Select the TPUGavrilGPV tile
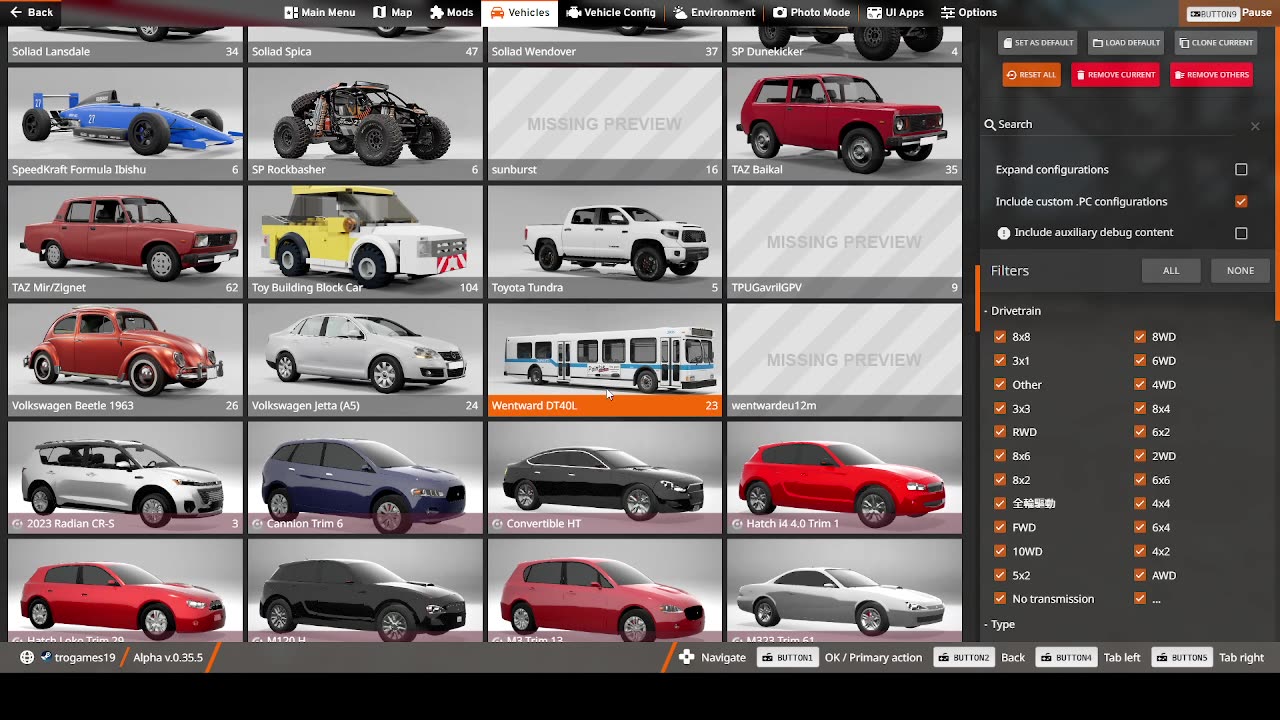 845,241
